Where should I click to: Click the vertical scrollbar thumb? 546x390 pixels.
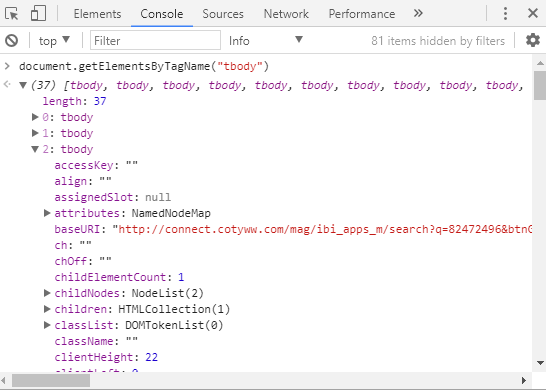540,86
